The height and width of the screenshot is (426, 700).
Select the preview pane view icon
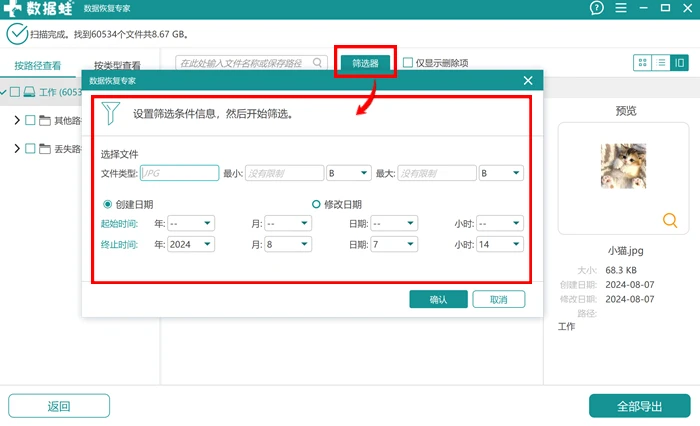click(679, 63)
